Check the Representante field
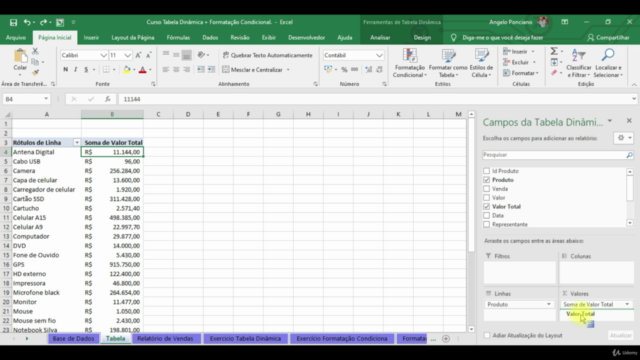The width and height of the screenshot is (640, 360). [486, 224]
